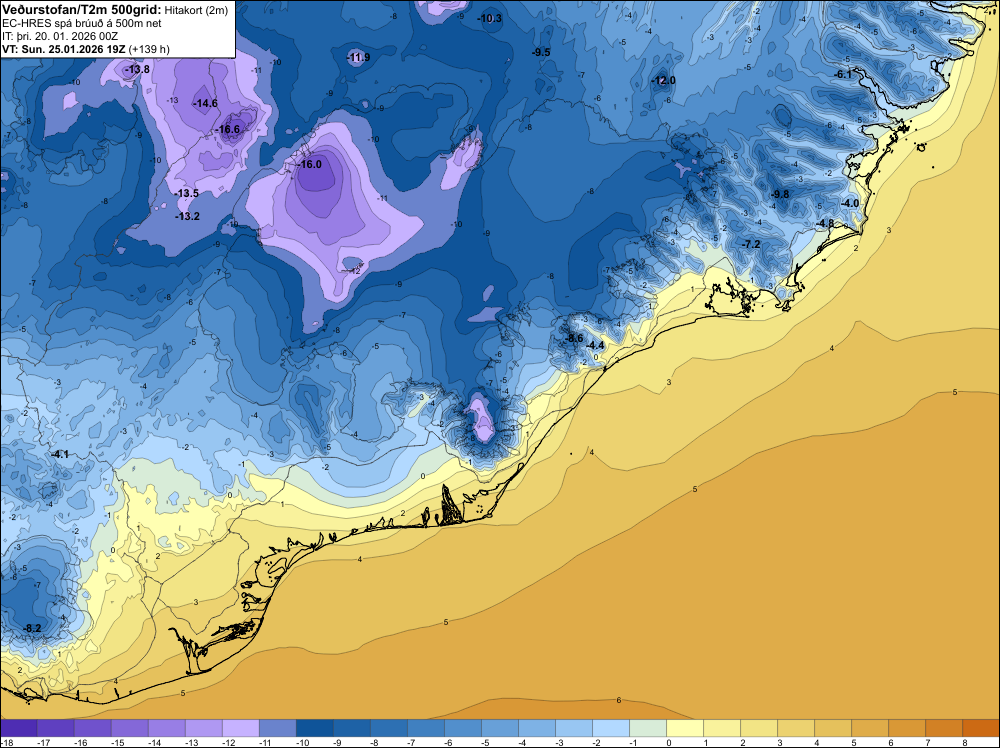Click the bold -13.5 temperature label
1000x748 pixels.
coord(187,193)
